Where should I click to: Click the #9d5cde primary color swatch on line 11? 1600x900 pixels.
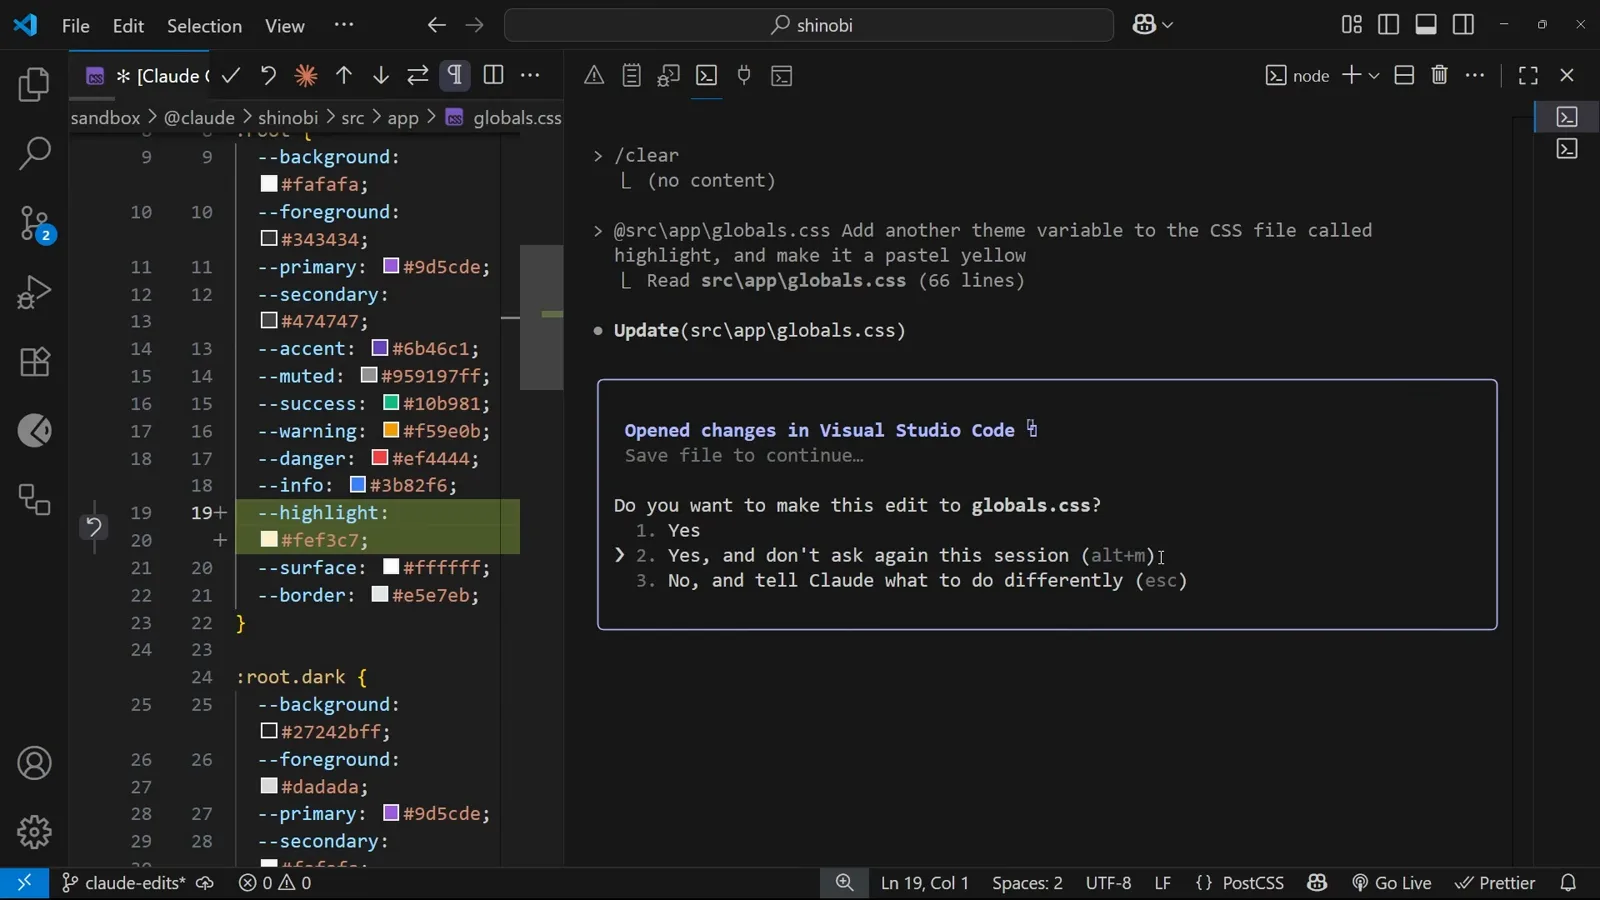click(x=392, y=266)
